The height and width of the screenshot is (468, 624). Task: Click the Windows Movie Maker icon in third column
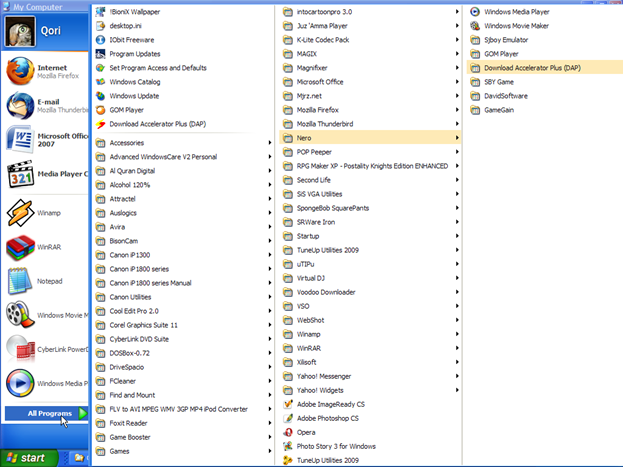coord(475,26)
